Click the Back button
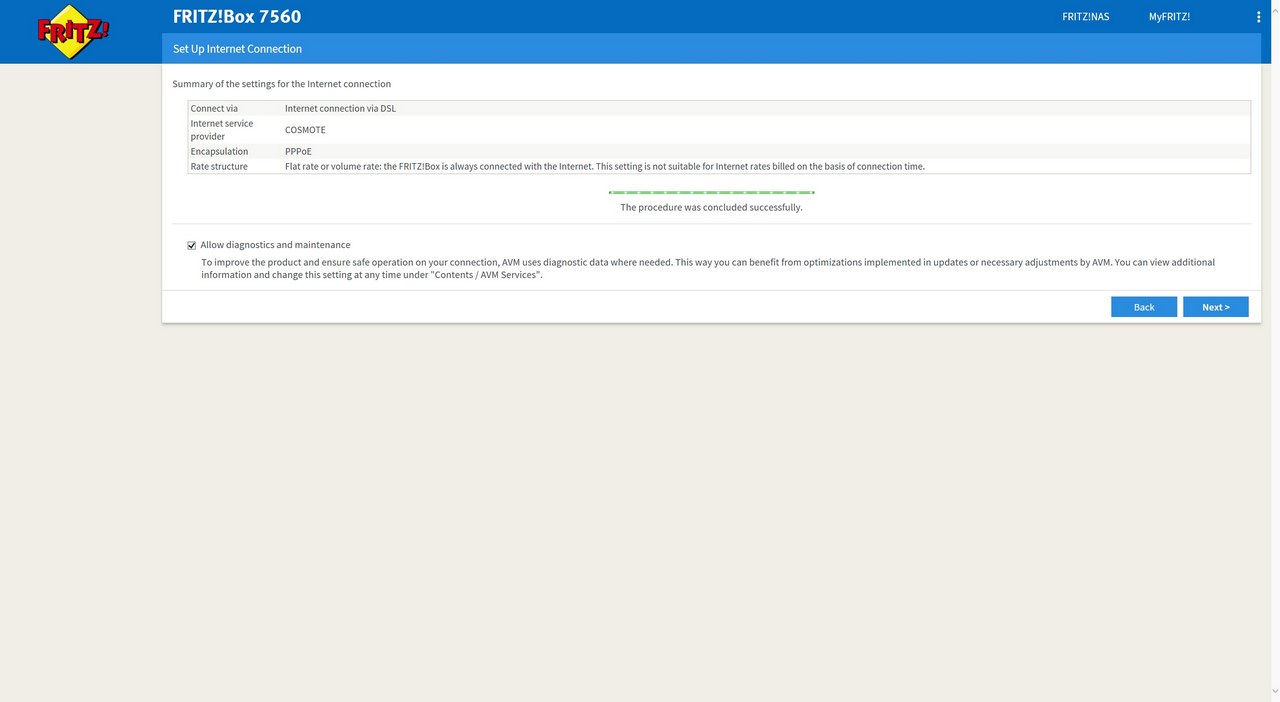The height and width of the screenshot is (702, 1280). pyautogui.click(x=1144, y=307)
